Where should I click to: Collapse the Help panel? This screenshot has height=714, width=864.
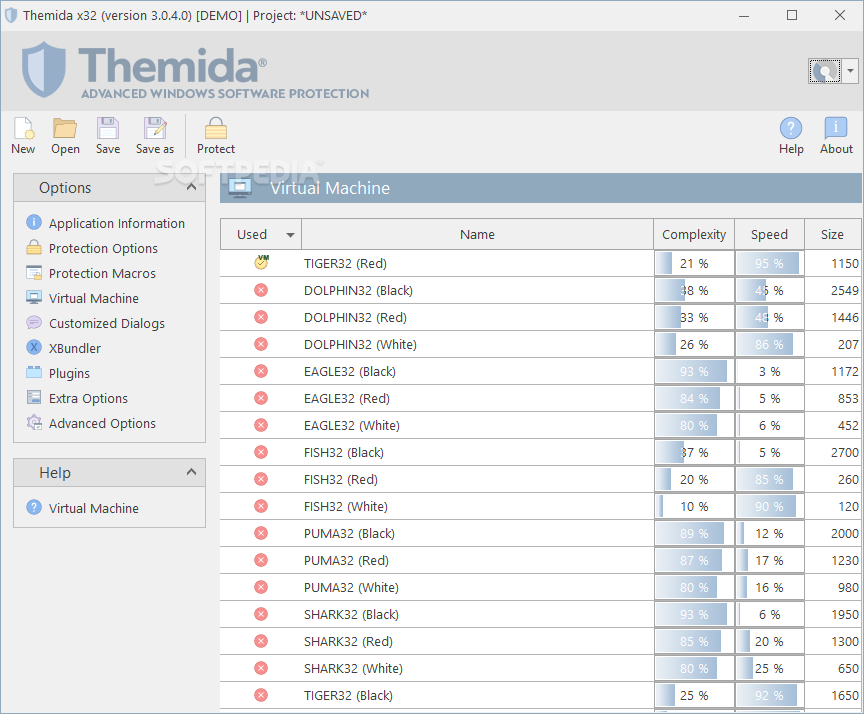pyautogui.click(x=191, y=472)
